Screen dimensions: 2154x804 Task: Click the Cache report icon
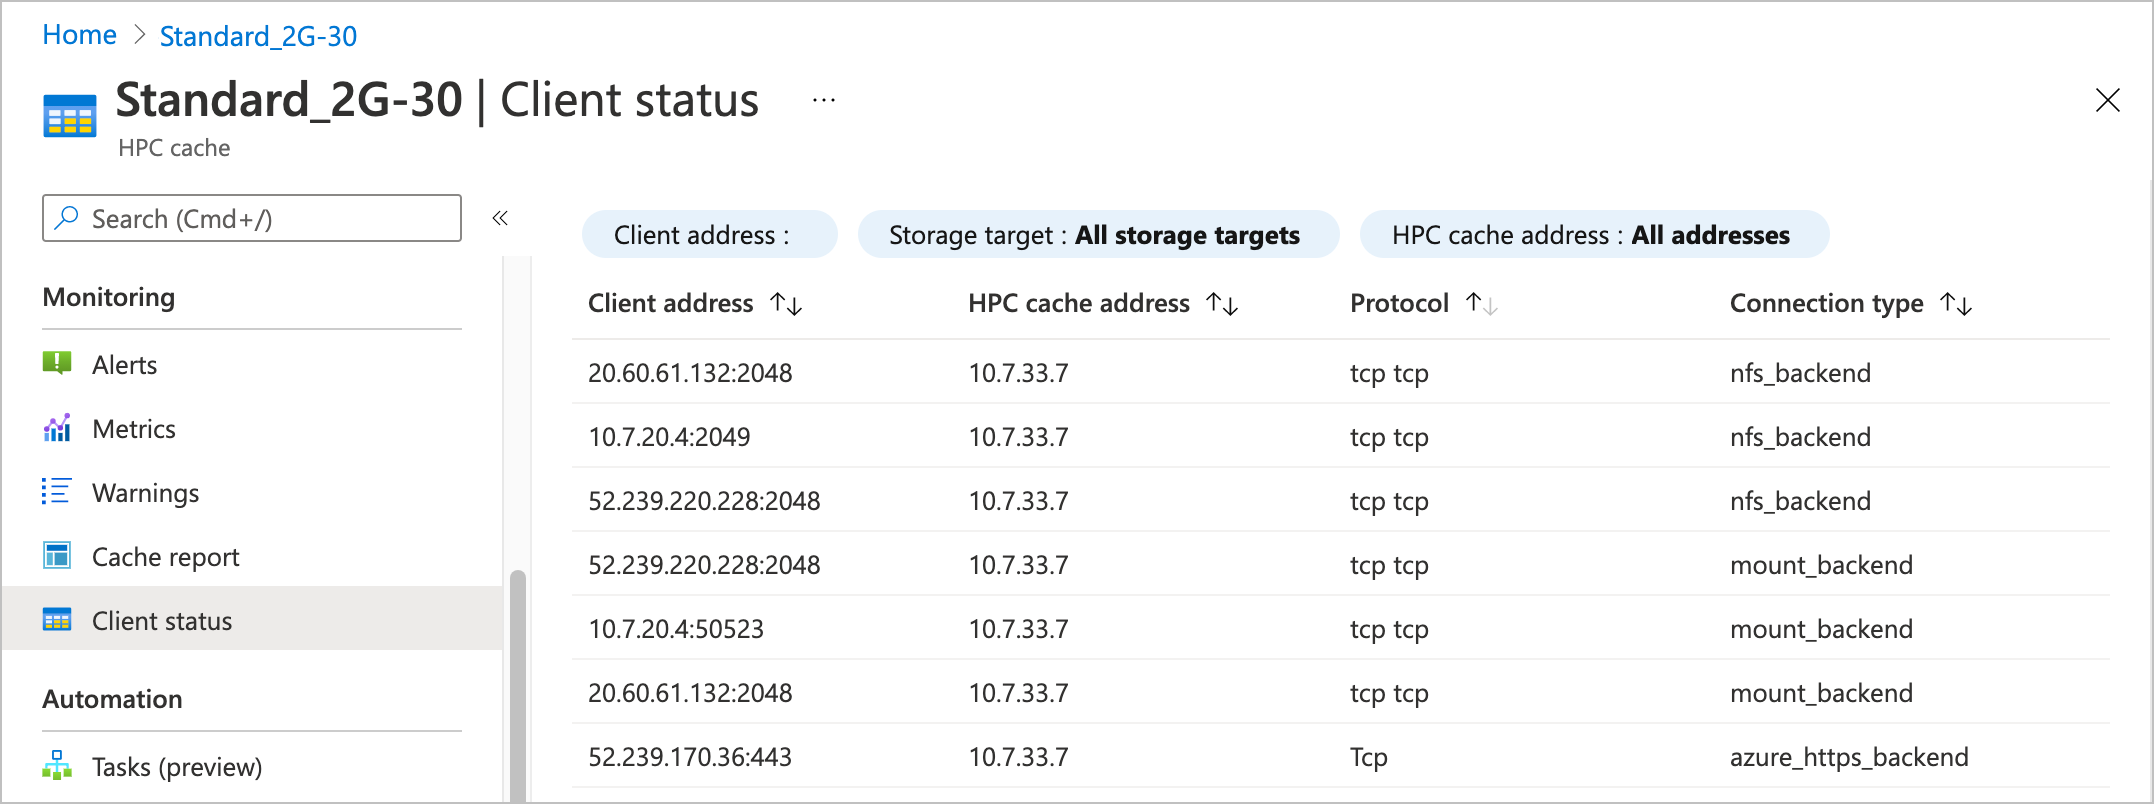pos(57,556)
